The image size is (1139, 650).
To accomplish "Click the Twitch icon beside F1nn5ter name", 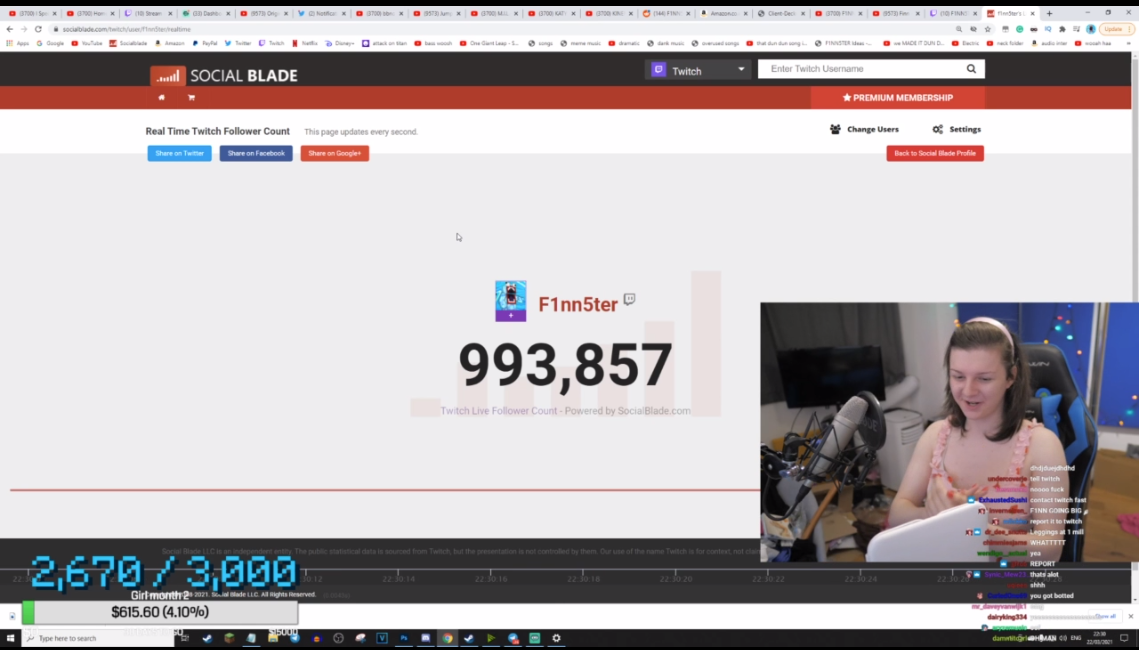I will (x=629, y=298).
